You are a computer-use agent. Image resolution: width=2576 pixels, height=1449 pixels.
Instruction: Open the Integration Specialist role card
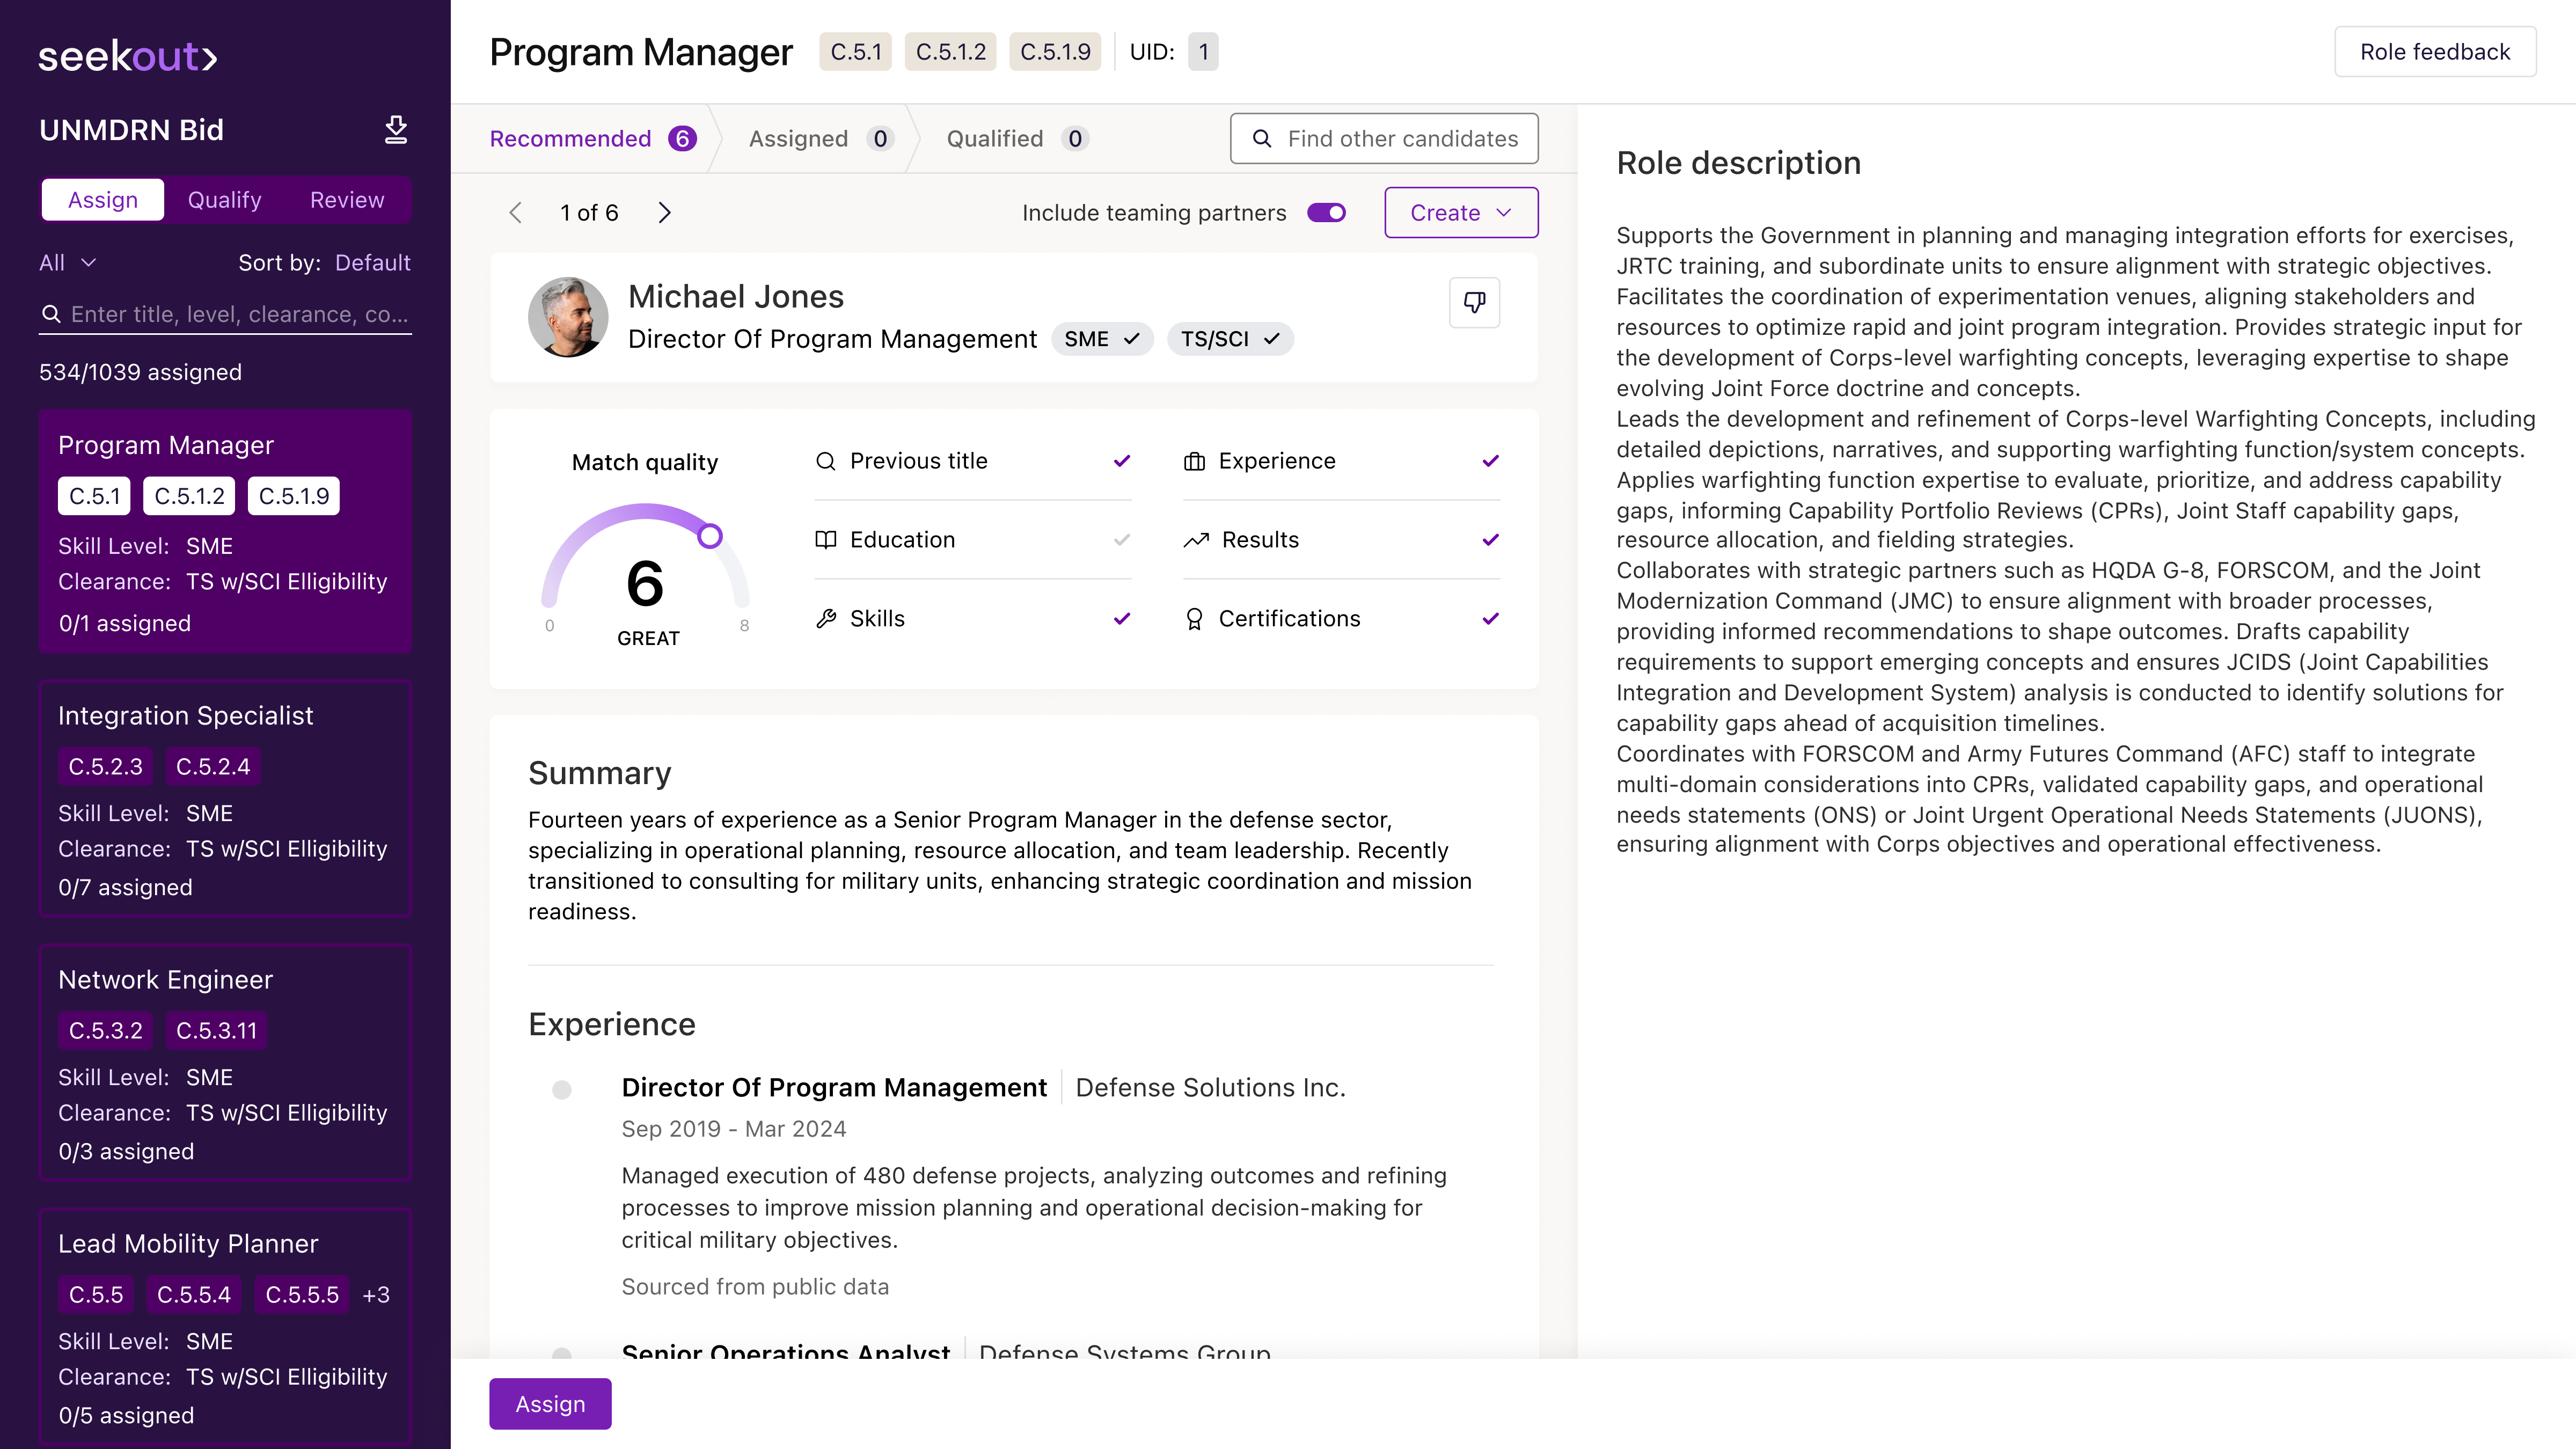pos(225,799)
